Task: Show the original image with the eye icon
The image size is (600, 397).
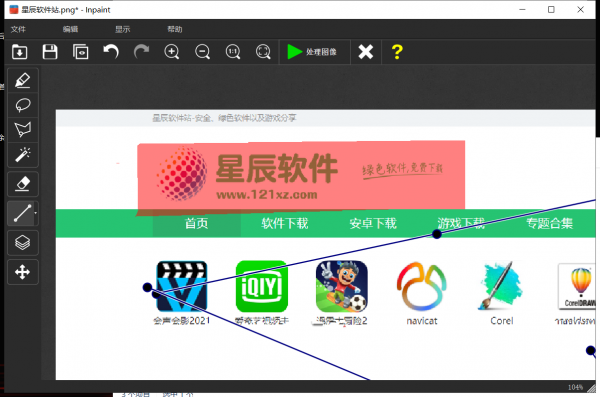Action: tap(80, 52)
